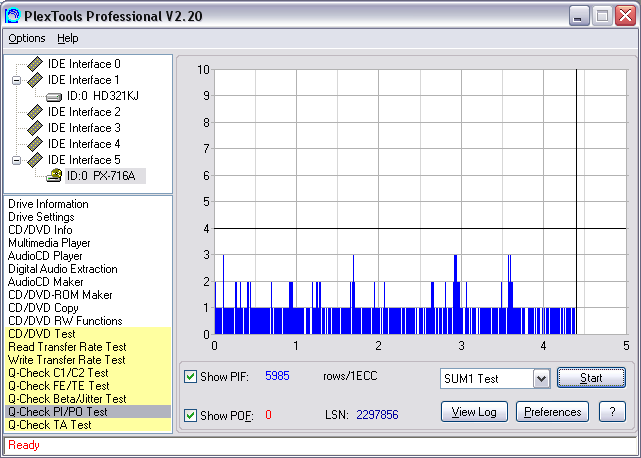Click the IDE Interface 2 chip icon
This screenshot has height=458, width=641.
tap(35, 112)
